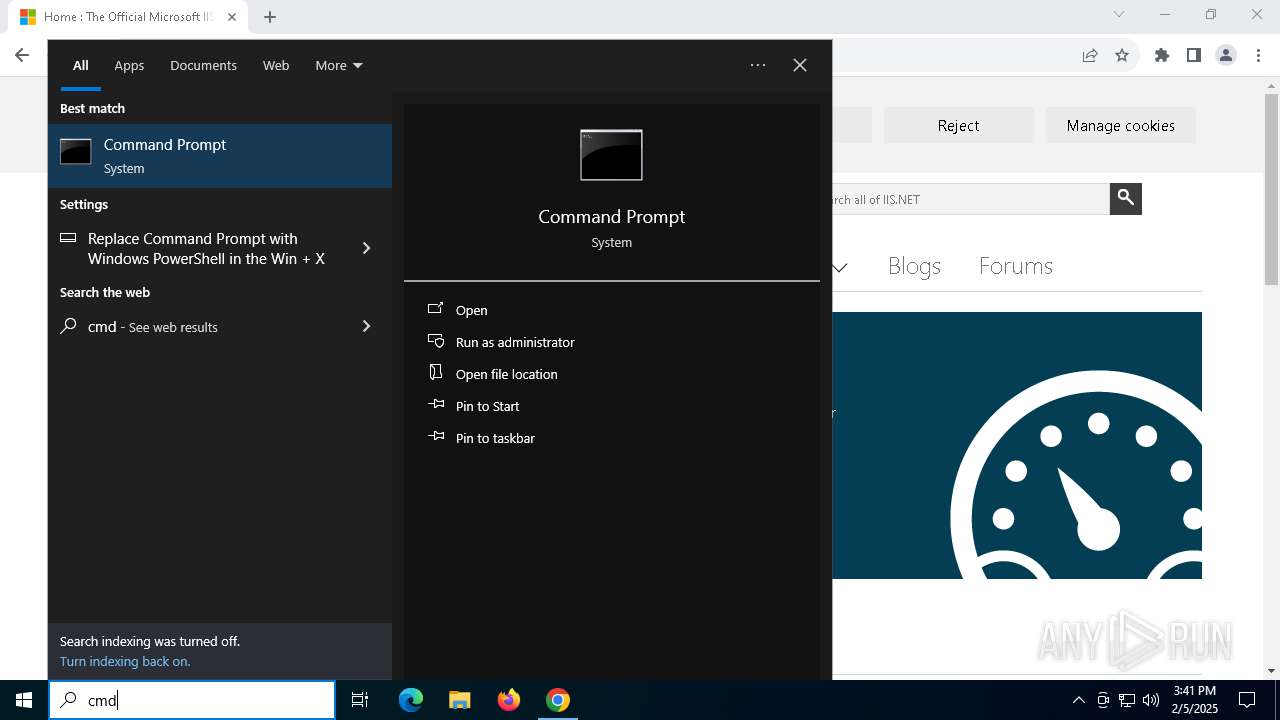Switch to the Documents search tab

tap(203, 65)
